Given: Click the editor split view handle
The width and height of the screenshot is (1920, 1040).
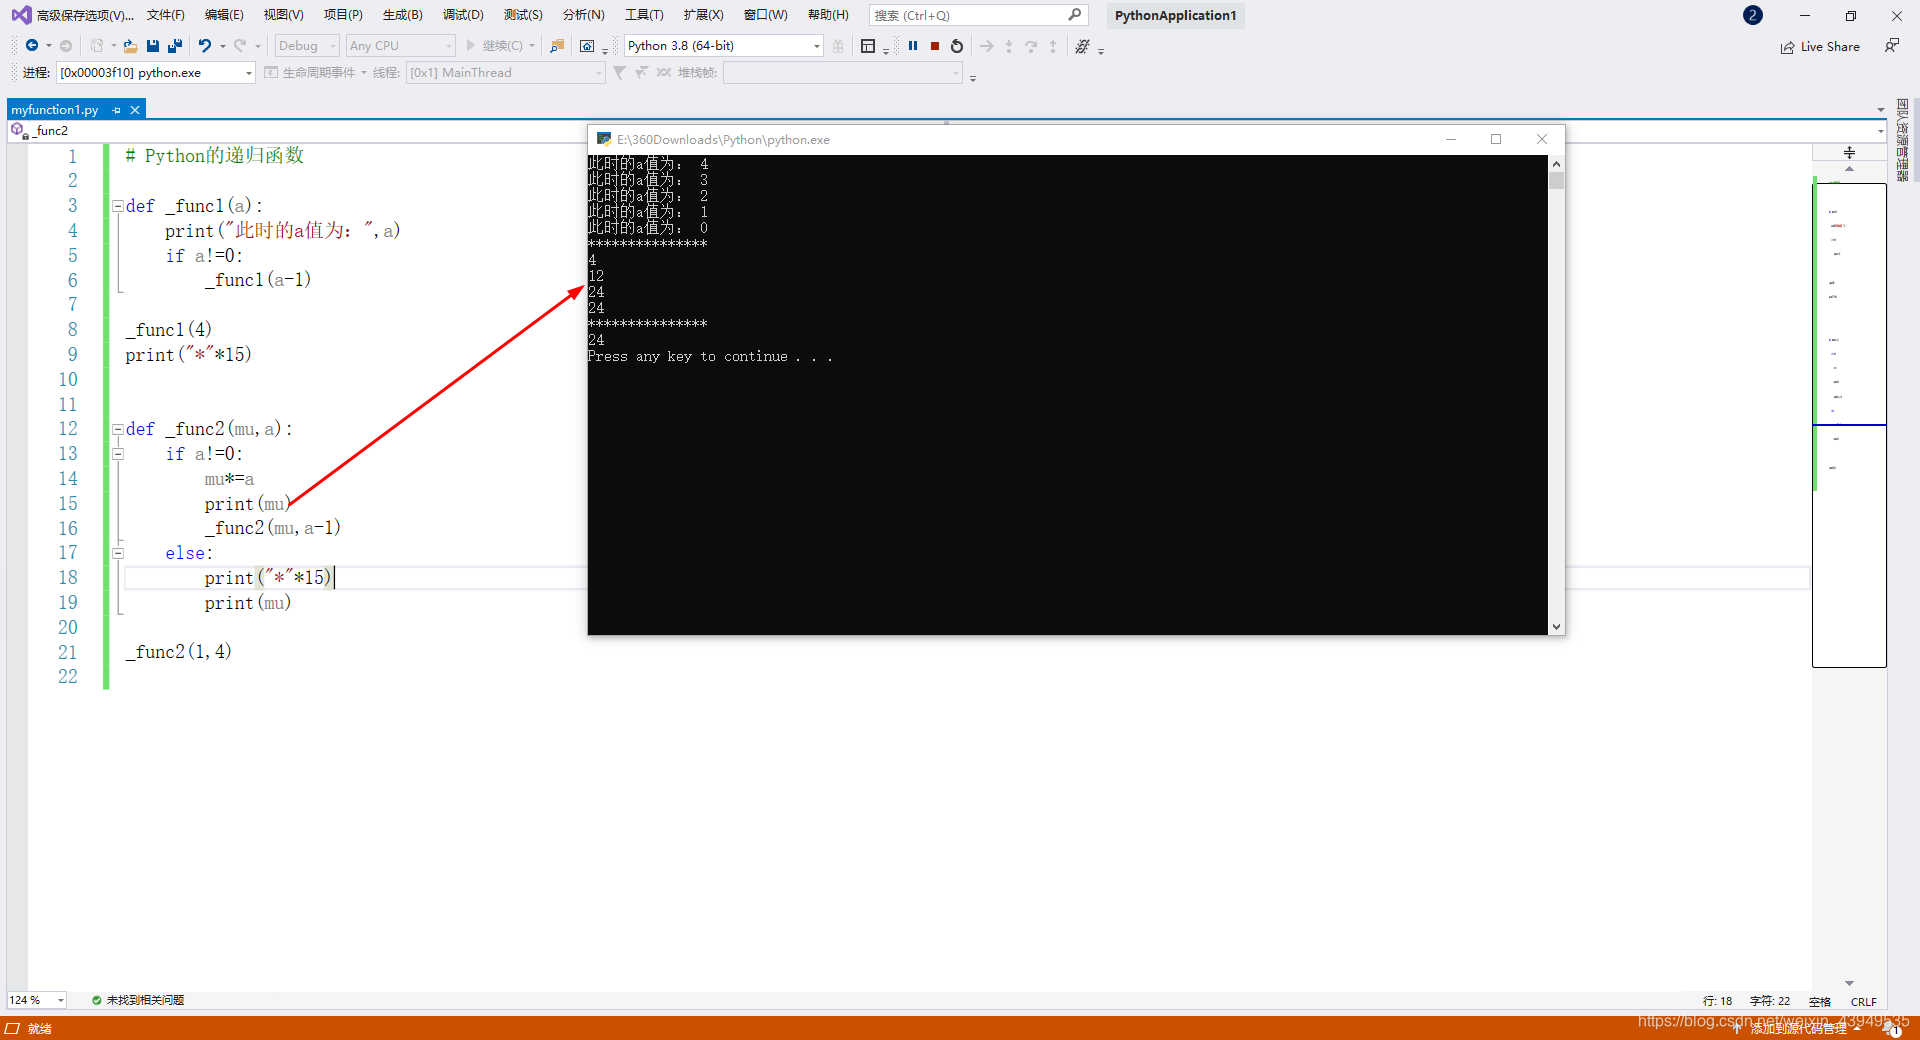Looking at the screenshot, I should click(1849, 152).
